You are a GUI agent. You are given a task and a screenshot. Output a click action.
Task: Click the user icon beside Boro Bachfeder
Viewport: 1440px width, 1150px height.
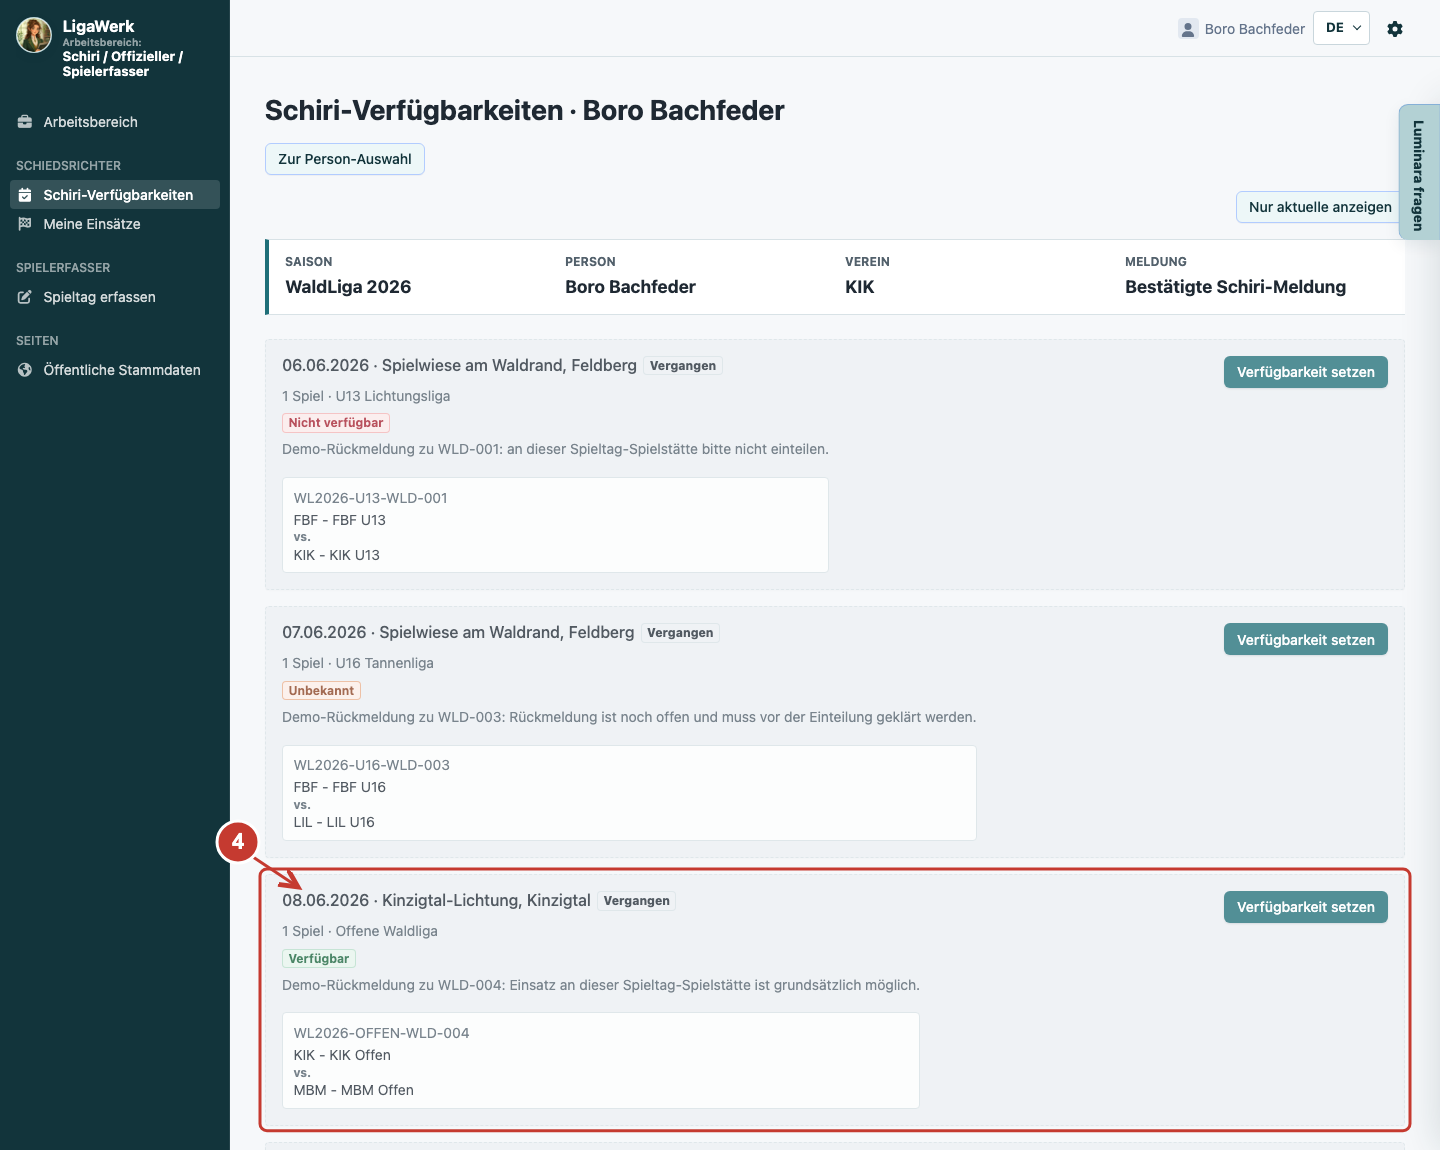click(x=1188, y=29)
